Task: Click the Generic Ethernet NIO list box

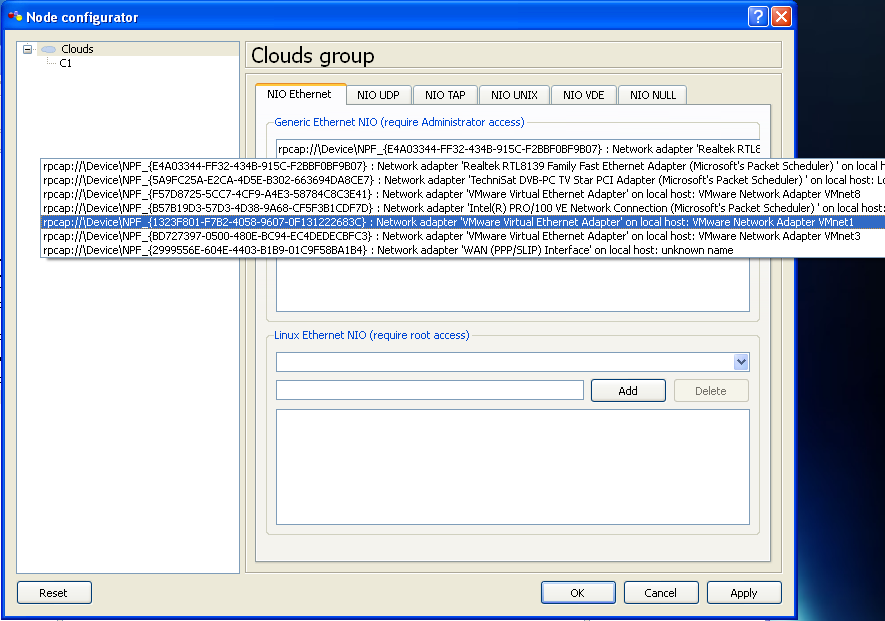Action: 512,285
